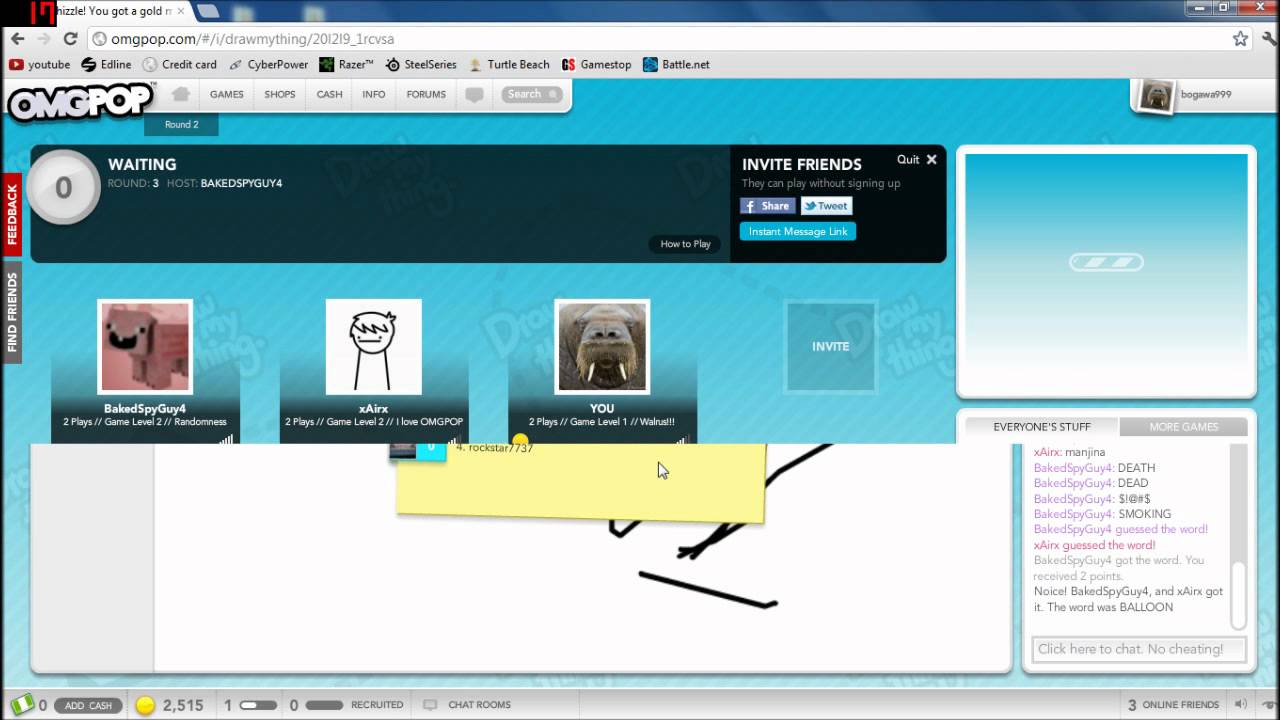The height and width of the screenshot is (720, 1280).
Task: Open the CyberPower bookmark
Action: (268, 64)
